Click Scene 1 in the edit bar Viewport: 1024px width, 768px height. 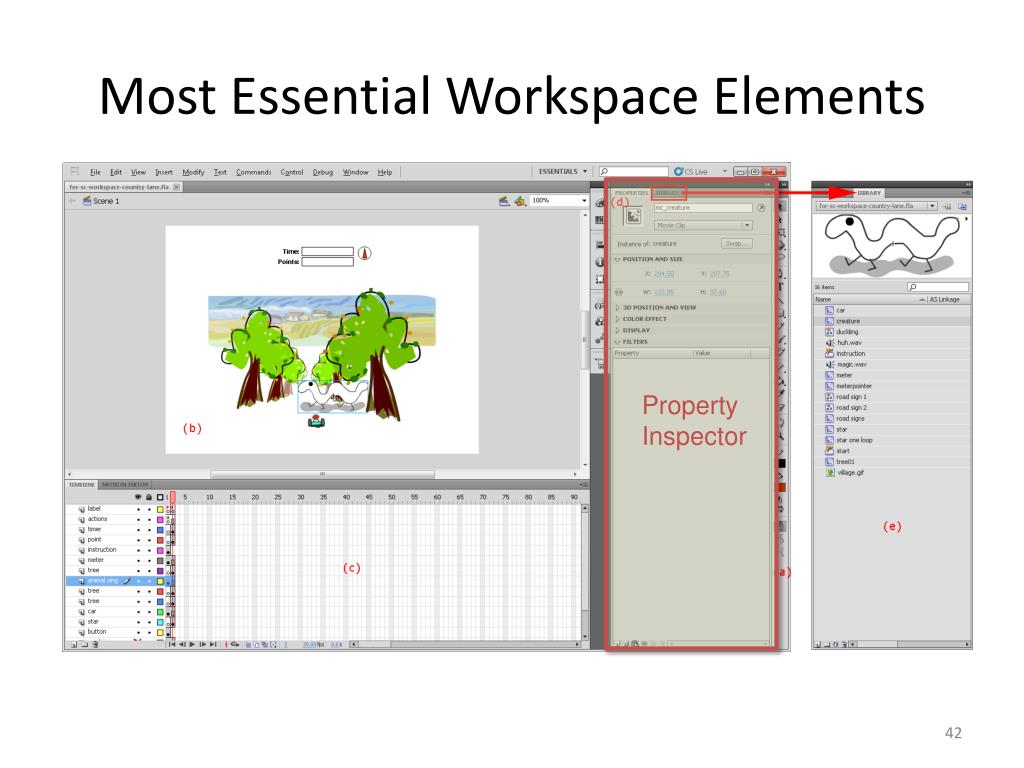tap(101, 201)
